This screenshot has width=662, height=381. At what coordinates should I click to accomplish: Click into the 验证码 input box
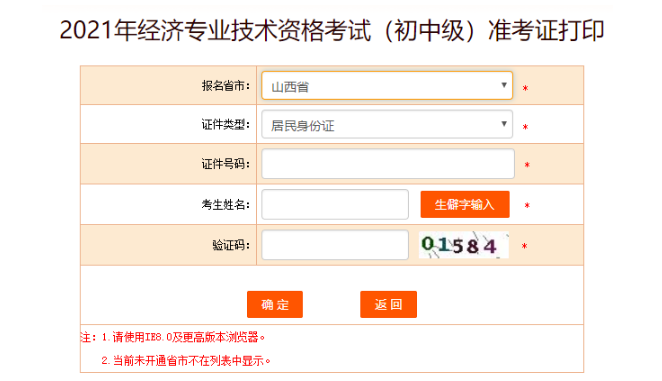(x=335, y=245)
